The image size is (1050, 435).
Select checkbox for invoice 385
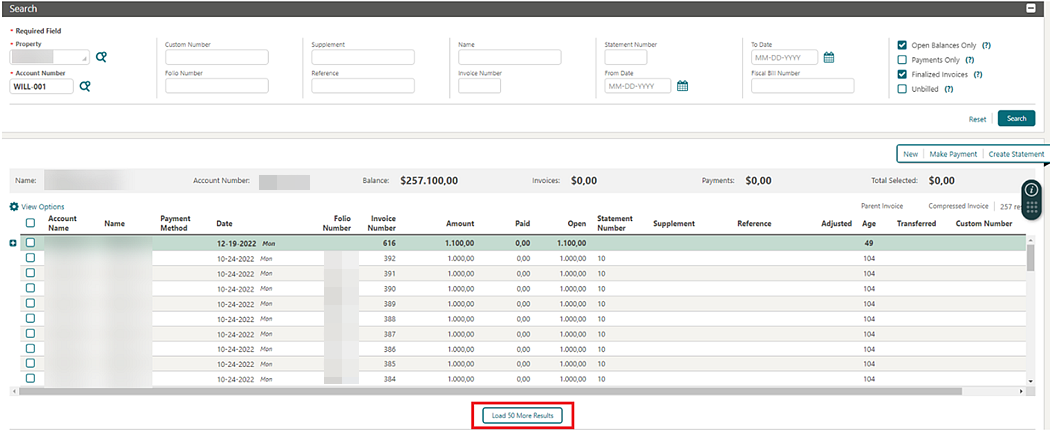pyautogui.click(x=30, y=363)
